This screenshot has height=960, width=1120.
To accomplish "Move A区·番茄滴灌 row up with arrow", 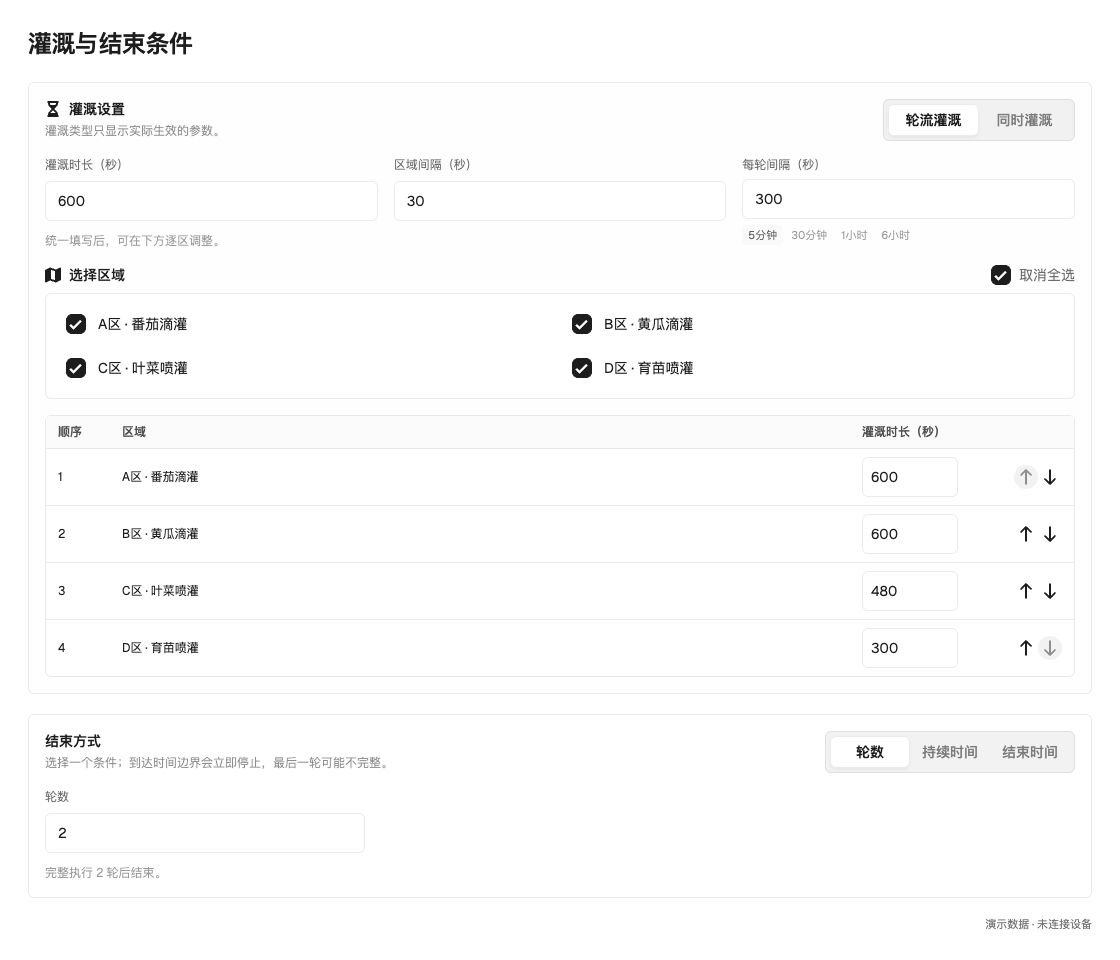I will pyautogui.click(x=1026, y=477).
